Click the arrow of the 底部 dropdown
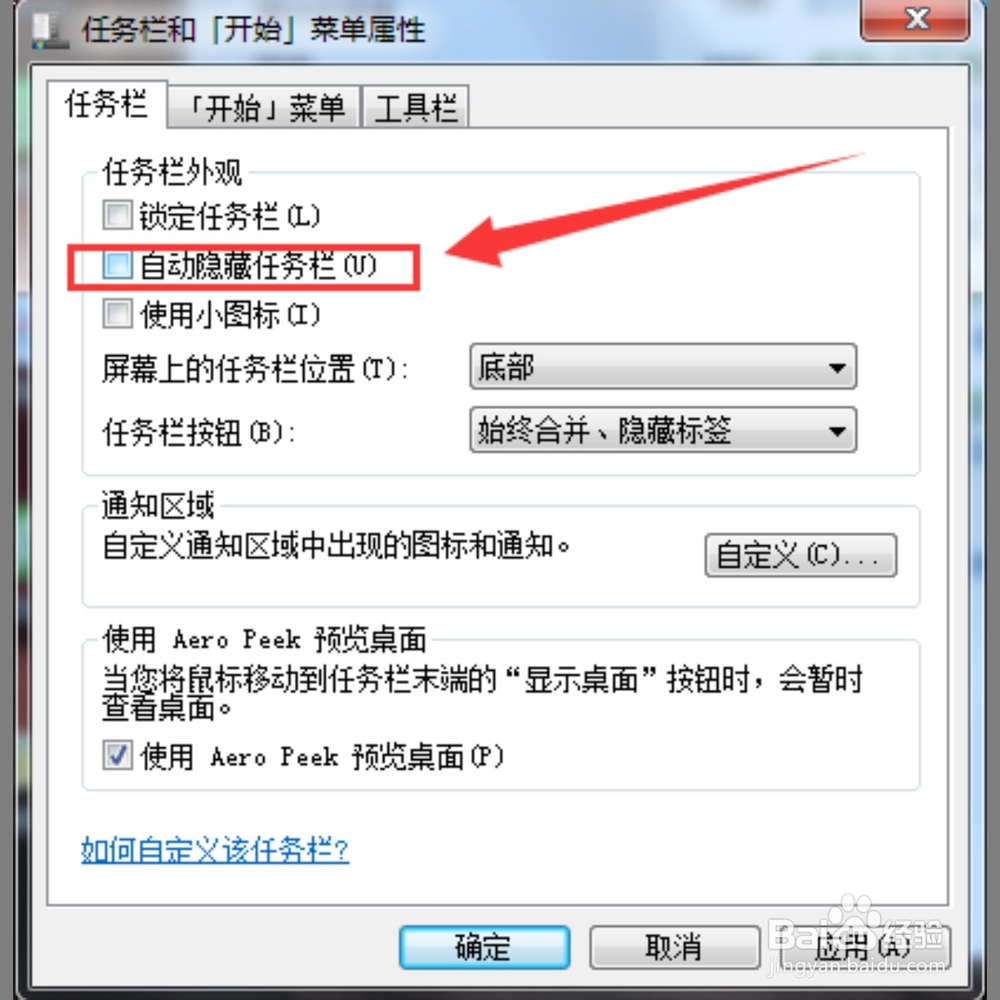1000x1000 pixels. point(837,367)
